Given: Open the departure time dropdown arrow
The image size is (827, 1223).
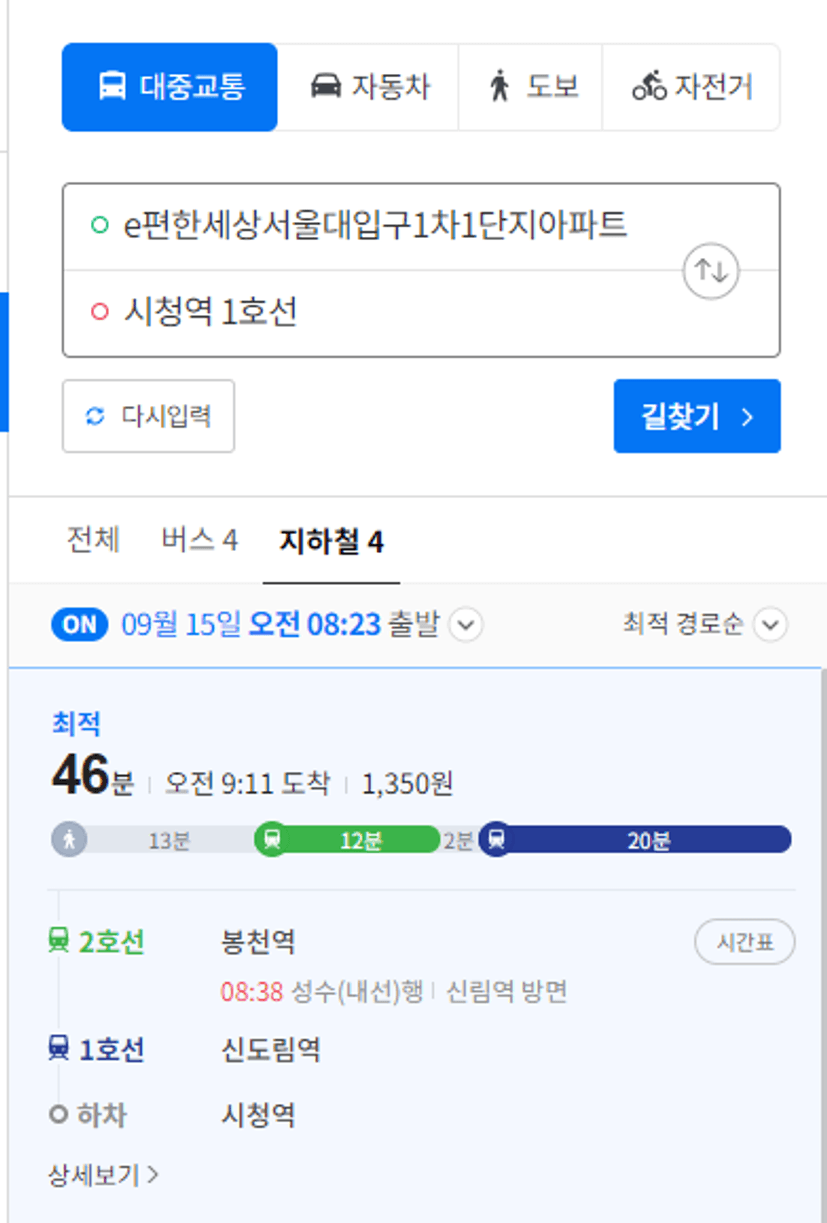Looking at the screenshot, I should 466,626.
